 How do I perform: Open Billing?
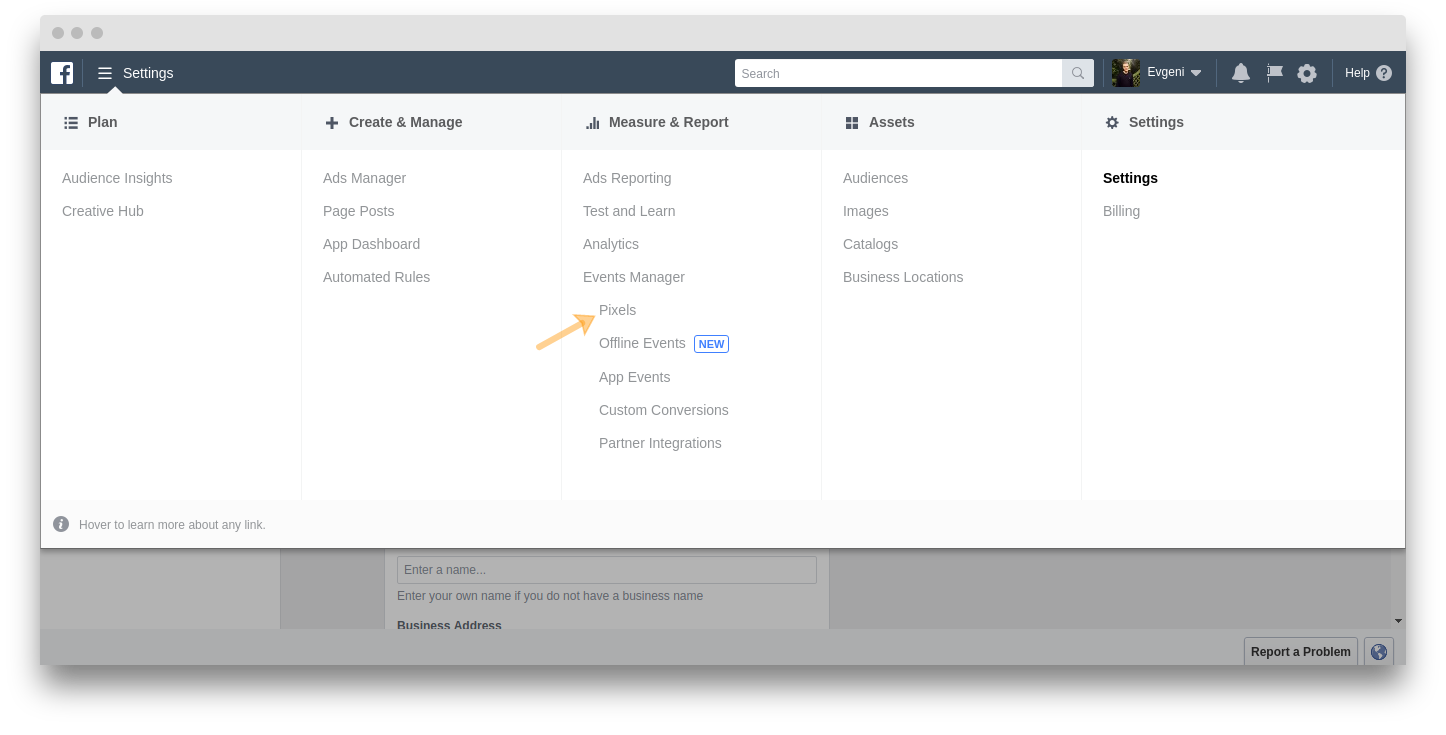coord(1121,211)
